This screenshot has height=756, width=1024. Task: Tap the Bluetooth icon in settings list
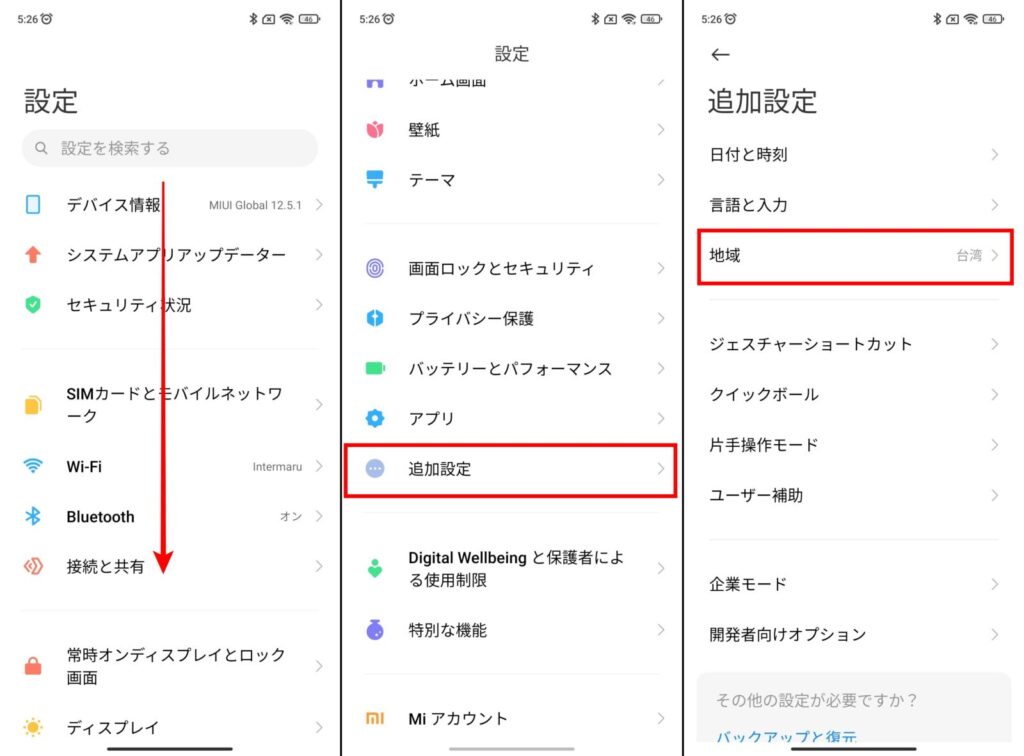coord(33,517)
